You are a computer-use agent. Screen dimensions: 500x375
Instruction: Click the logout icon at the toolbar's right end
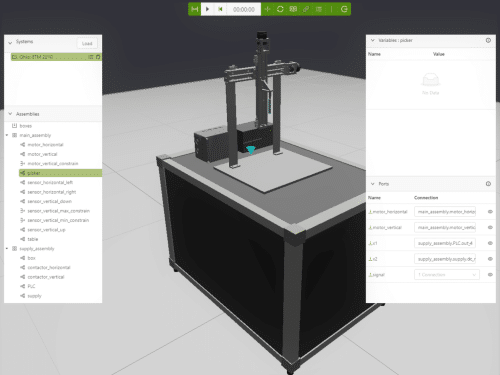click(x=344, y=9)
